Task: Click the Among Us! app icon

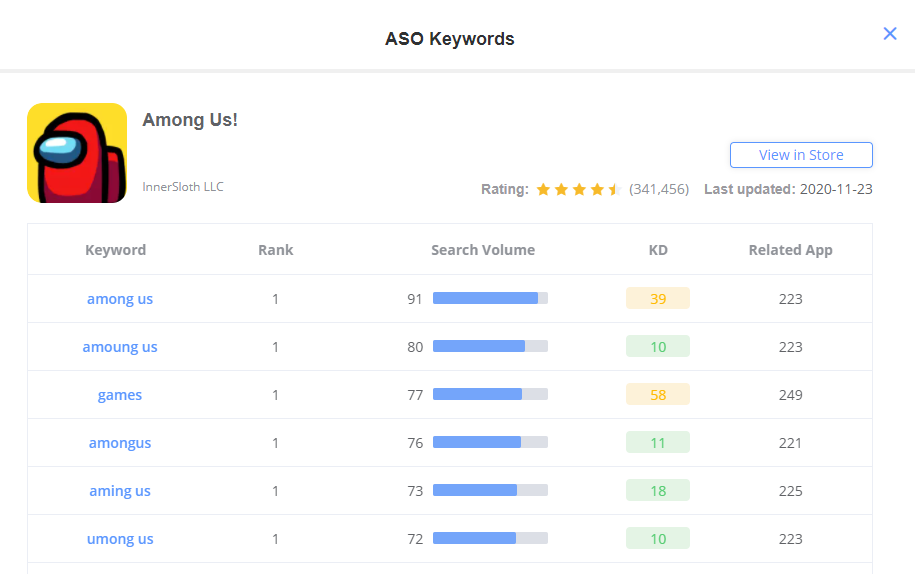Action: click(x=77, y=153)
